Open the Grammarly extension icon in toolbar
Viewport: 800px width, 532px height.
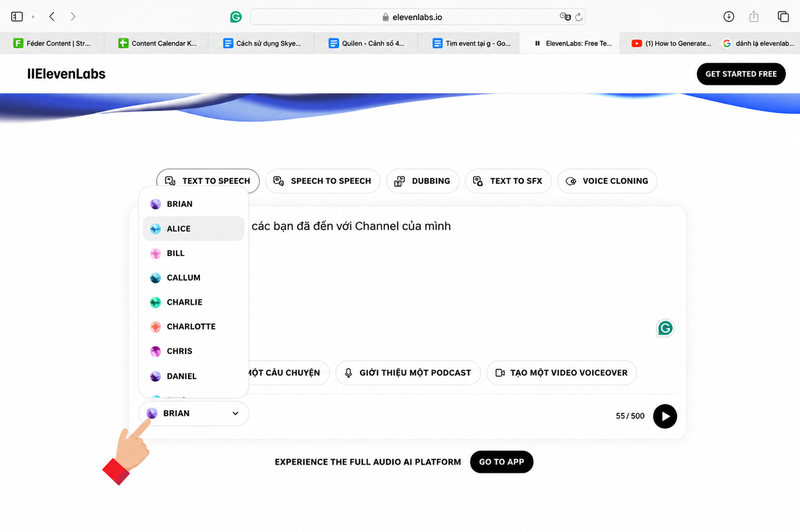pyautogui.click(x=236, y=17)
